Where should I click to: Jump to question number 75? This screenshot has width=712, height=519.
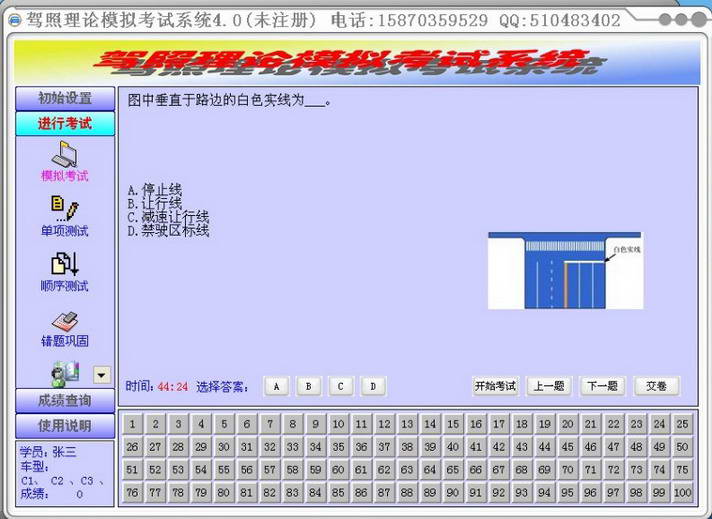pyautogui.click(x=682, y=470)
